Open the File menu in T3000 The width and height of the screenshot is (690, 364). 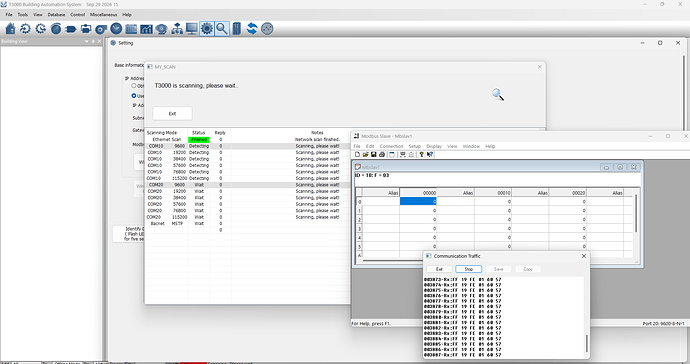coord(9,15)
